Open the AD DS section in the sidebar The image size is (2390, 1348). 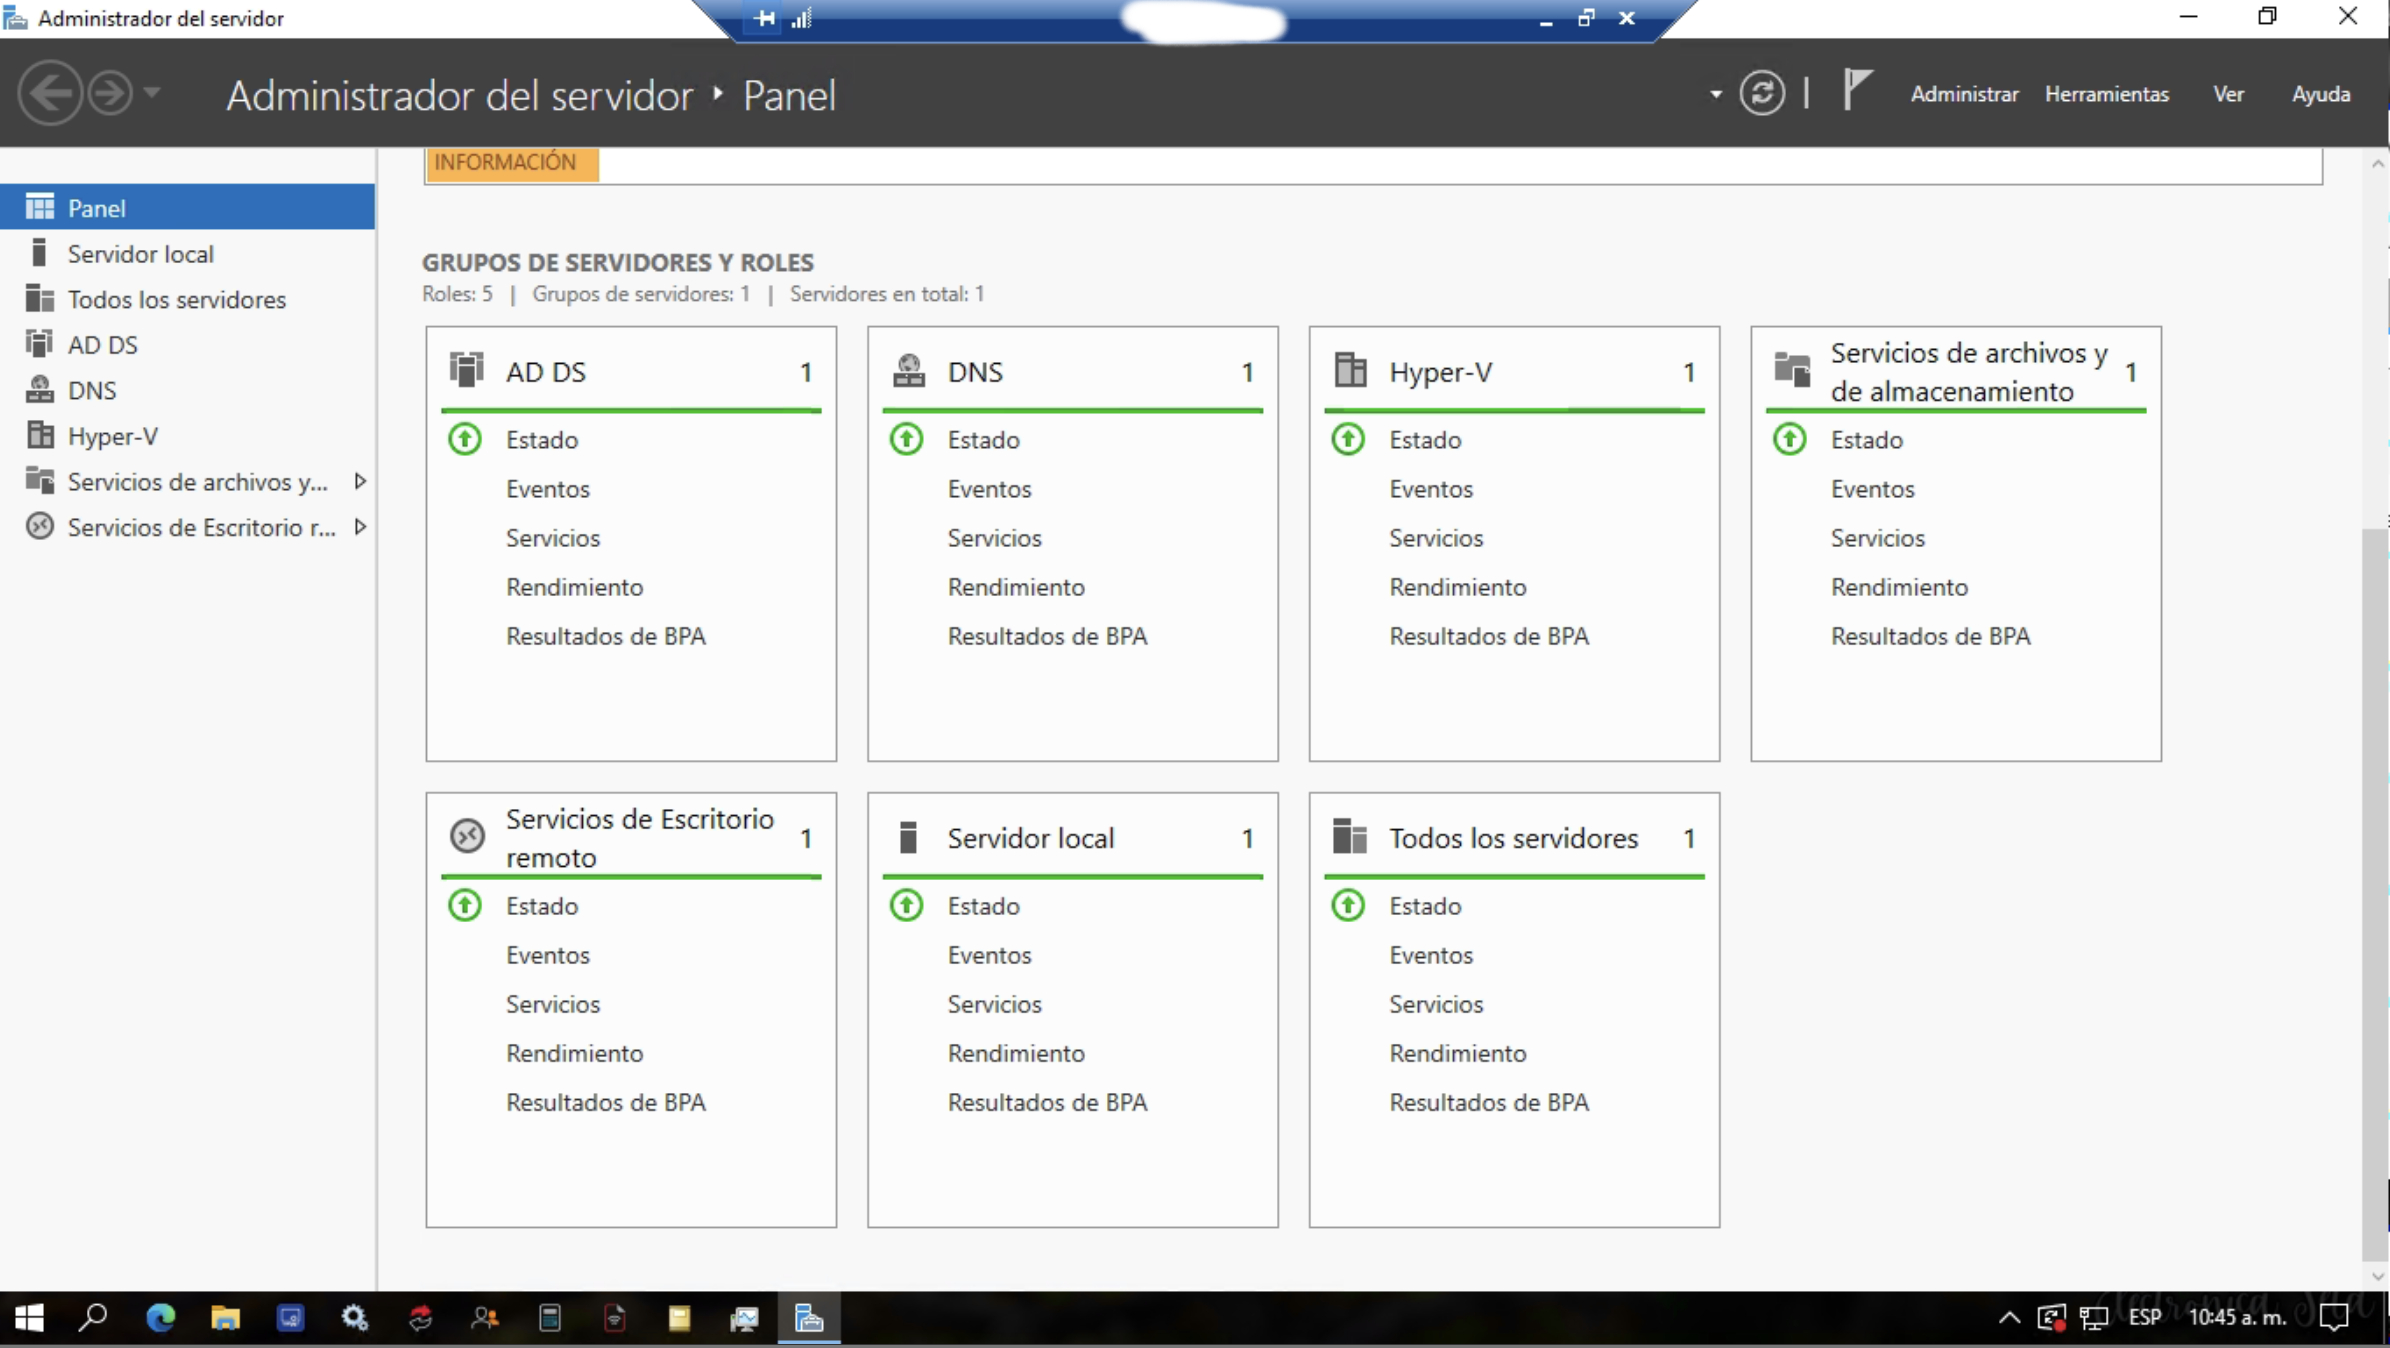coord(103,343)
